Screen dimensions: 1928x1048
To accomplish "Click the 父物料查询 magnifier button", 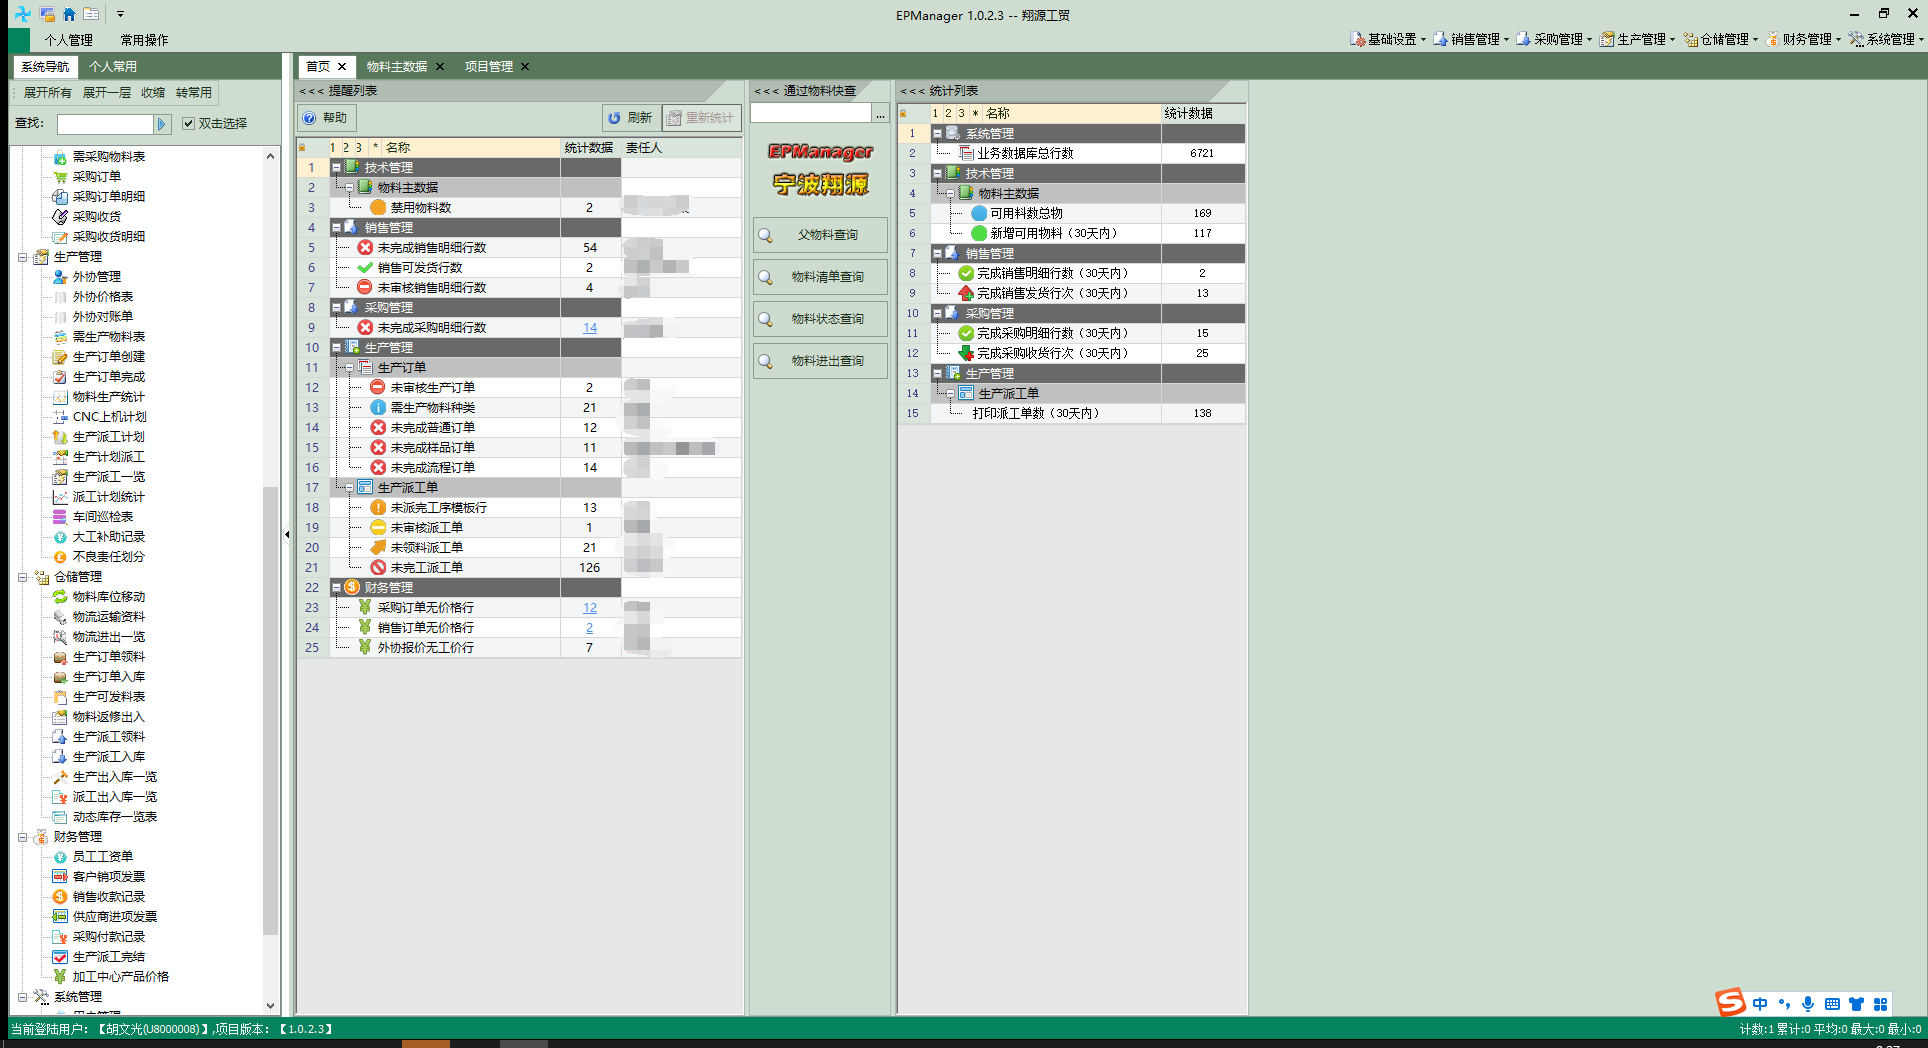I will tap(820, 235).
